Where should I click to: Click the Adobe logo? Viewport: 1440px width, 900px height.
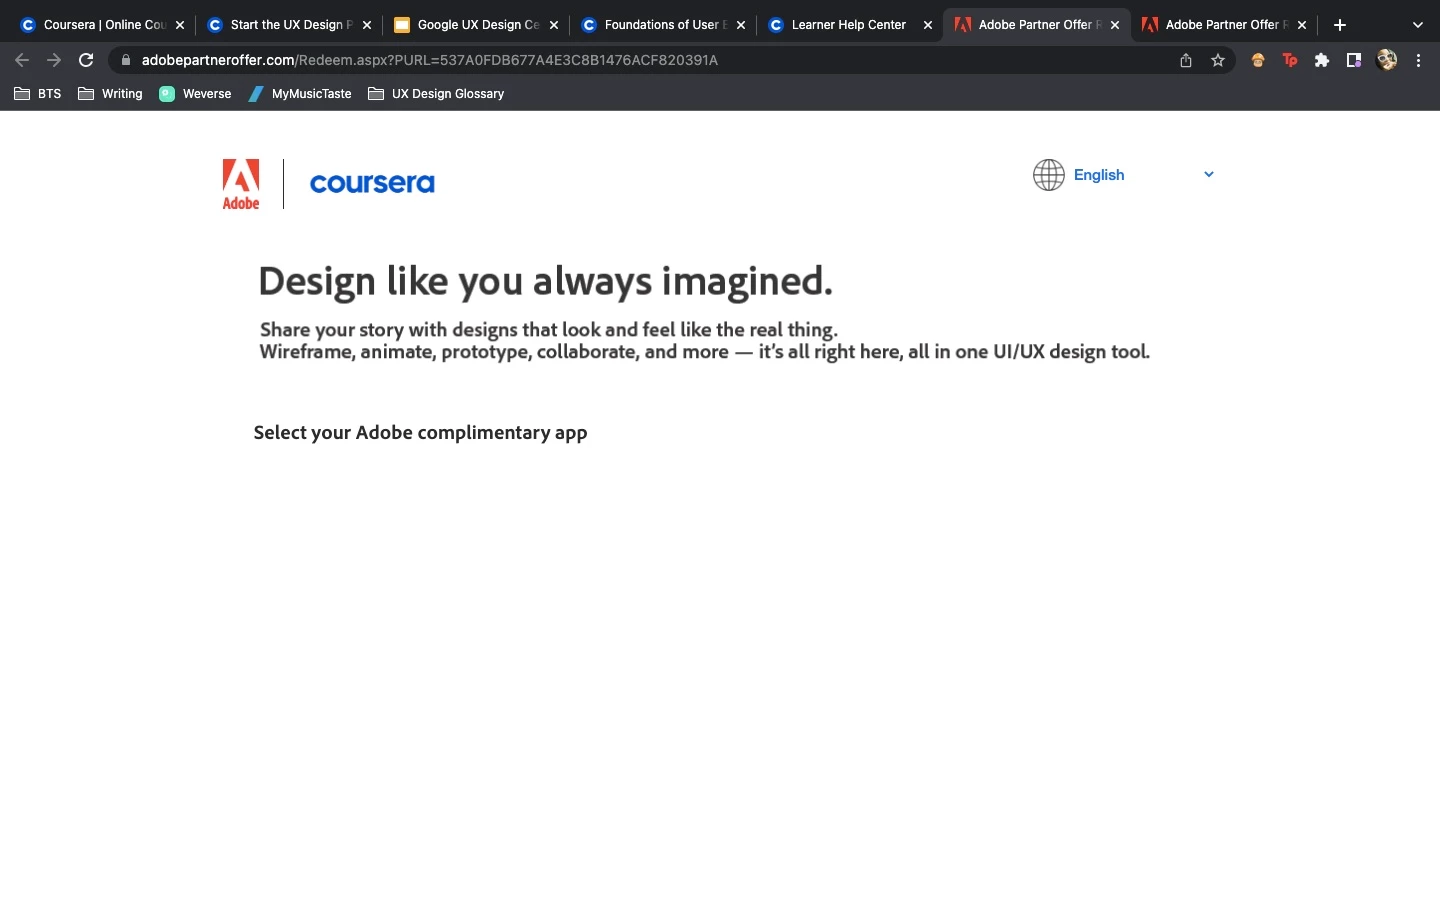pyautogui.click(x=241, y=184)
